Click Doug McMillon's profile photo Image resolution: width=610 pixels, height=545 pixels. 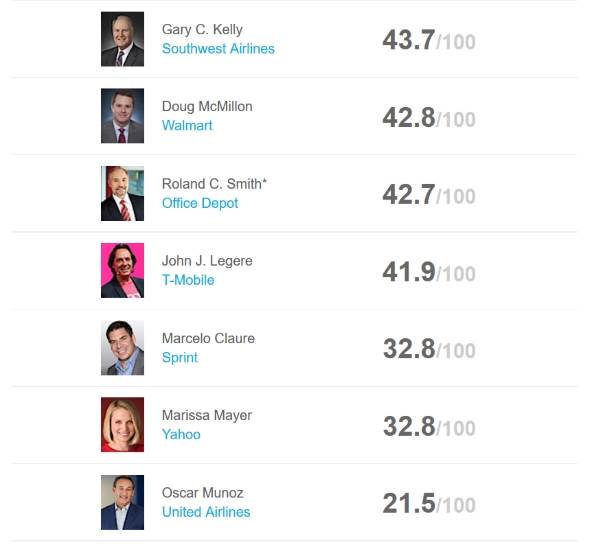(x=122, y=116)
